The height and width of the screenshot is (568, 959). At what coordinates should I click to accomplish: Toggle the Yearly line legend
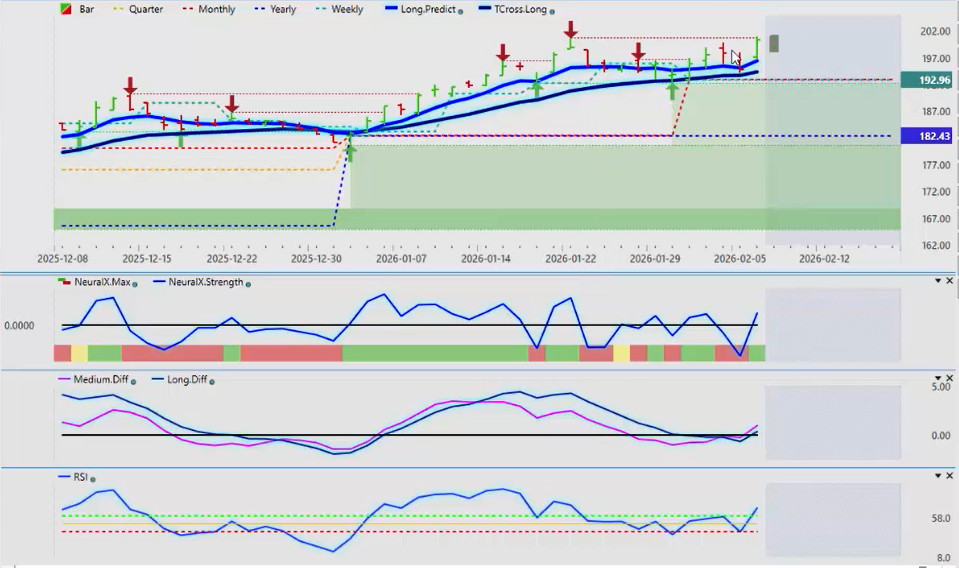coord(277,9)
